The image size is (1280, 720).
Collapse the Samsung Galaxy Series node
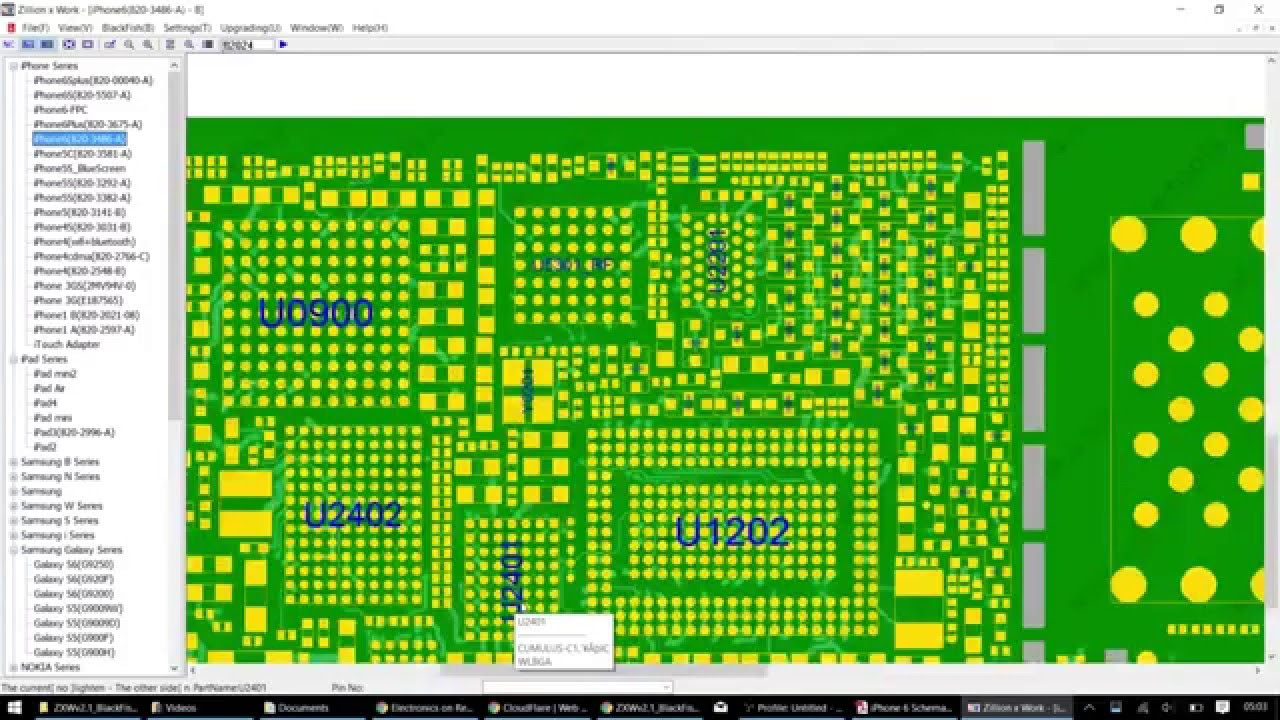[x=13, y=550]
